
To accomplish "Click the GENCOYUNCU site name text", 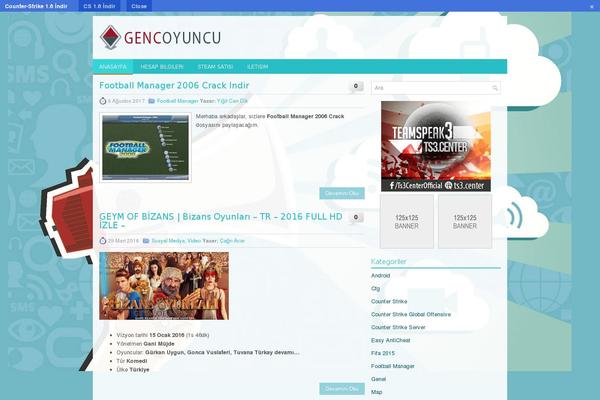I will coord(173,38).
